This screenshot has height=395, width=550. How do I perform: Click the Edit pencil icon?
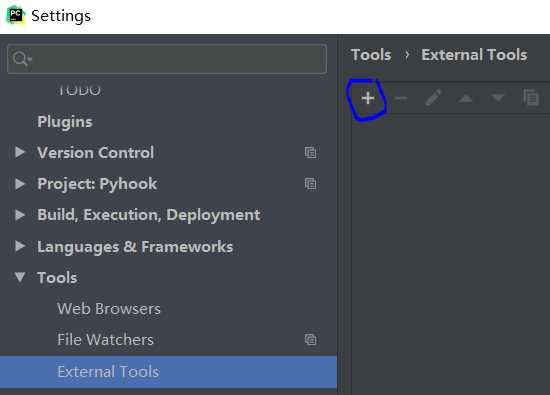click(433, 98)
